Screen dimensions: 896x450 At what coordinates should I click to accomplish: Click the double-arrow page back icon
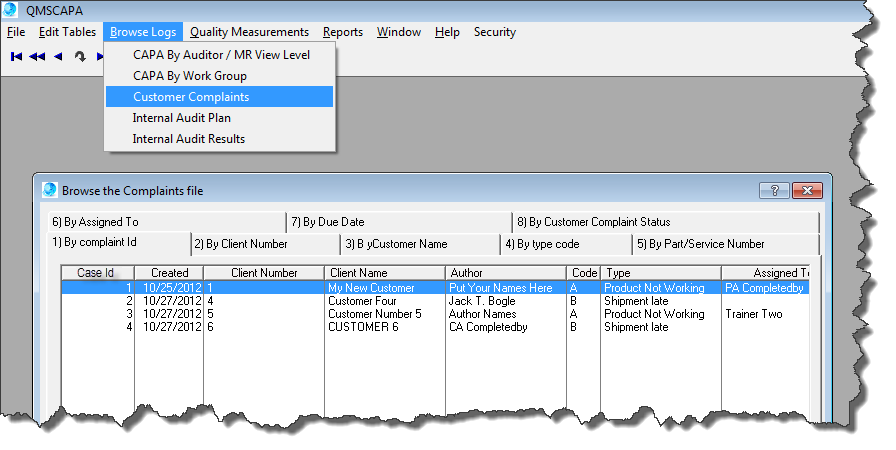[x=37, y=57]
